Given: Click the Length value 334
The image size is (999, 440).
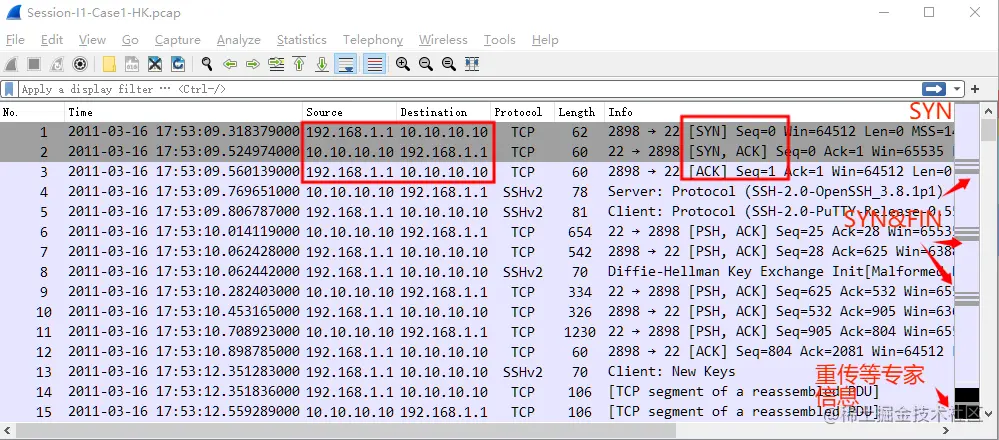Looking at the screenshot, I should coord(579,292).
